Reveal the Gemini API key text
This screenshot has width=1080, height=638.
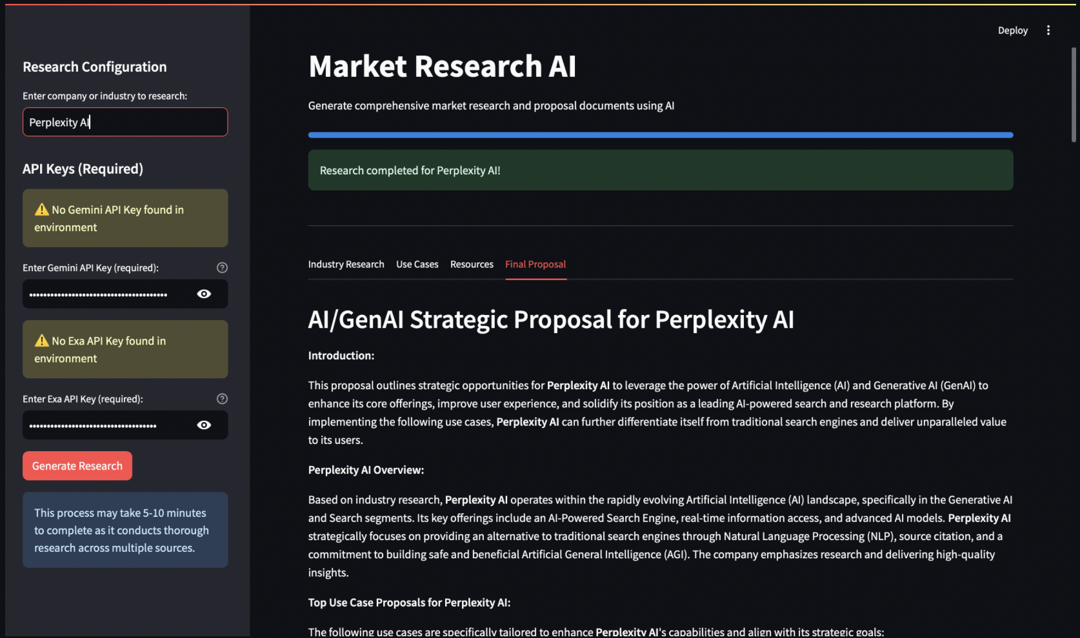(204, 294)
